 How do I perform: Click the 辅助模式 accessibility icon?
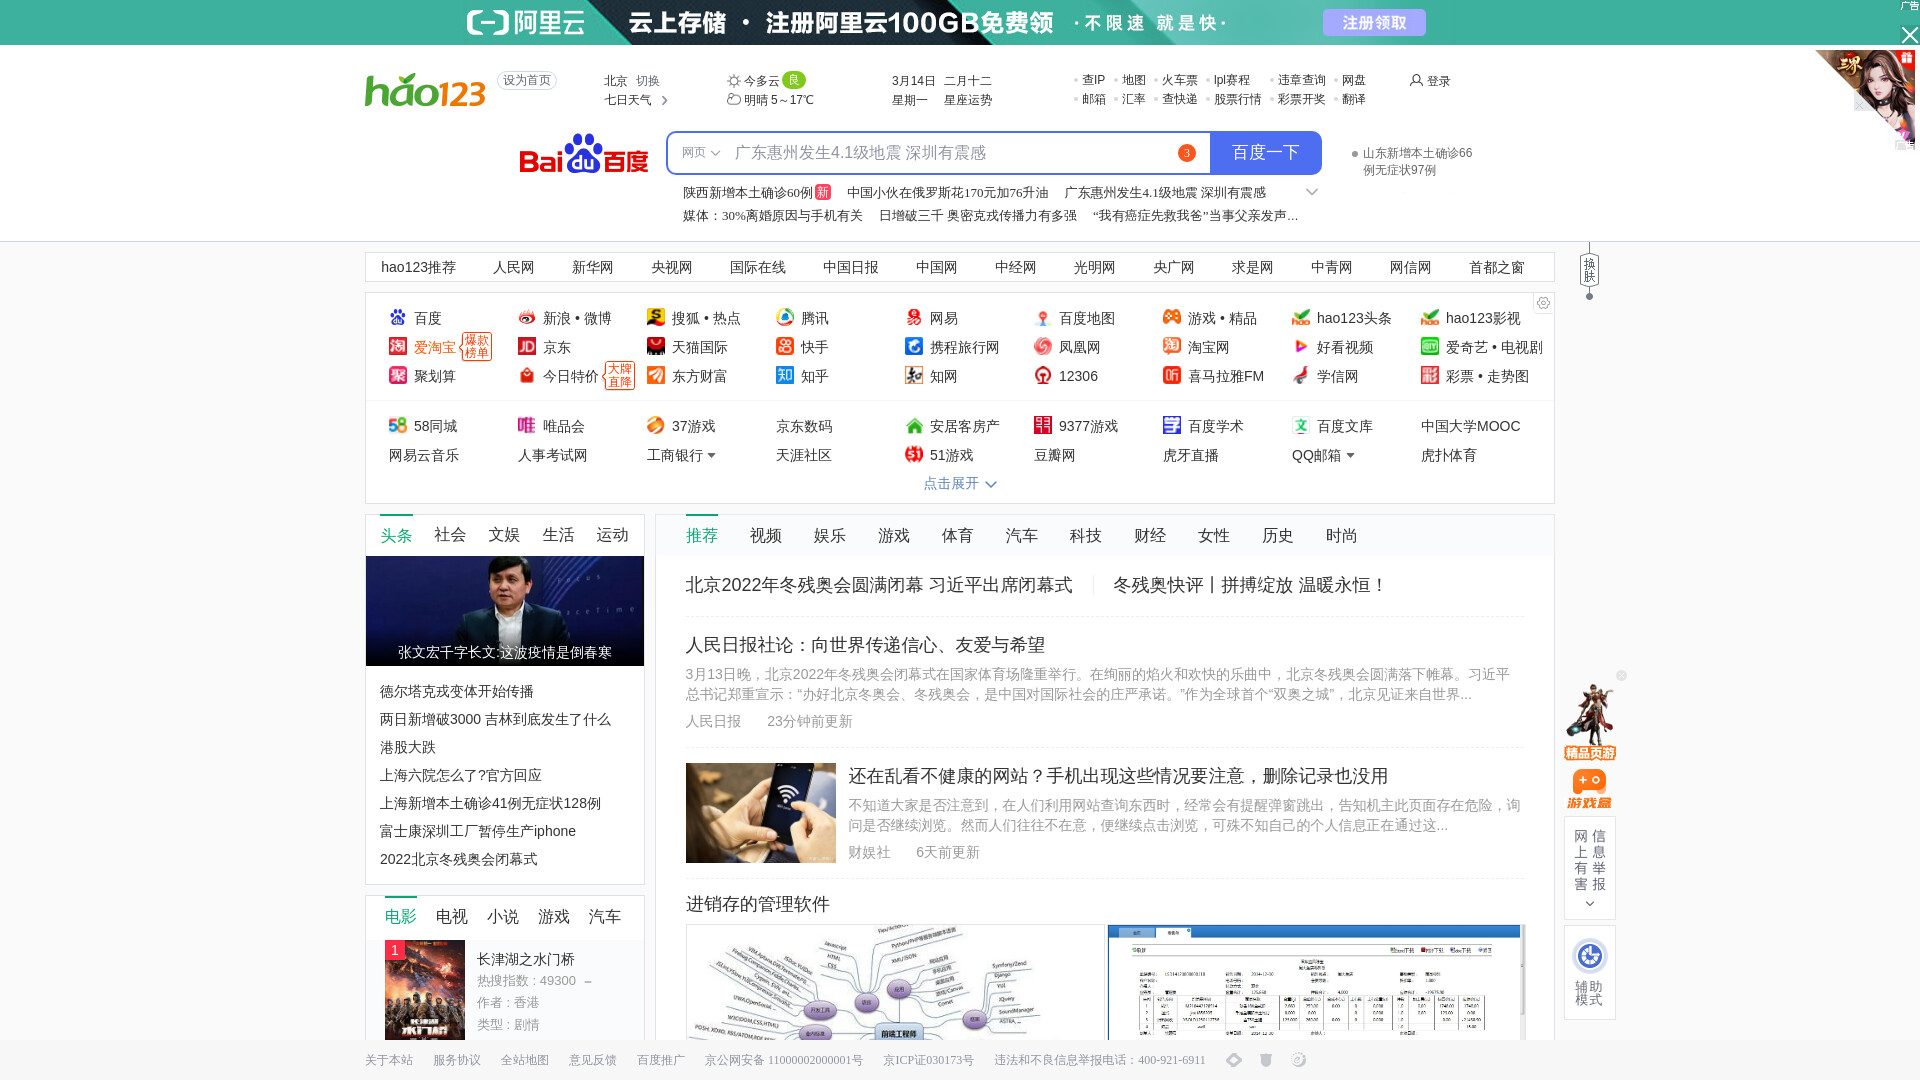1589,956
